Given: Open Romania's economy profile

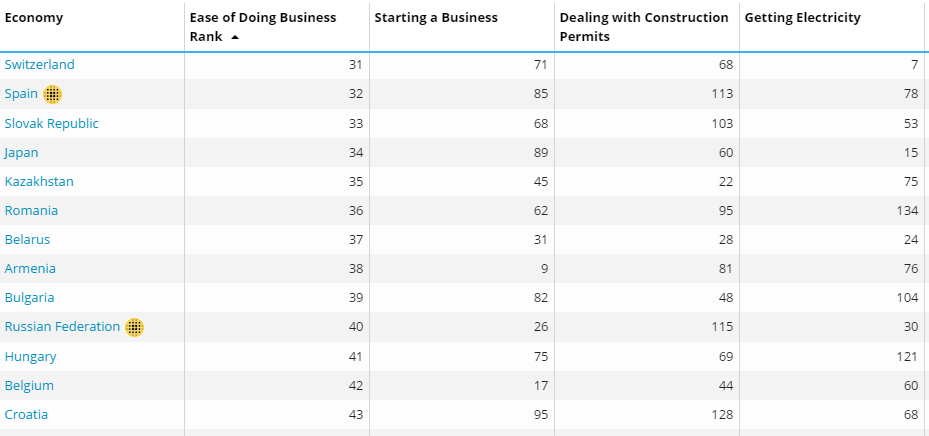Looking at the screenshot, I should [31, 210].
